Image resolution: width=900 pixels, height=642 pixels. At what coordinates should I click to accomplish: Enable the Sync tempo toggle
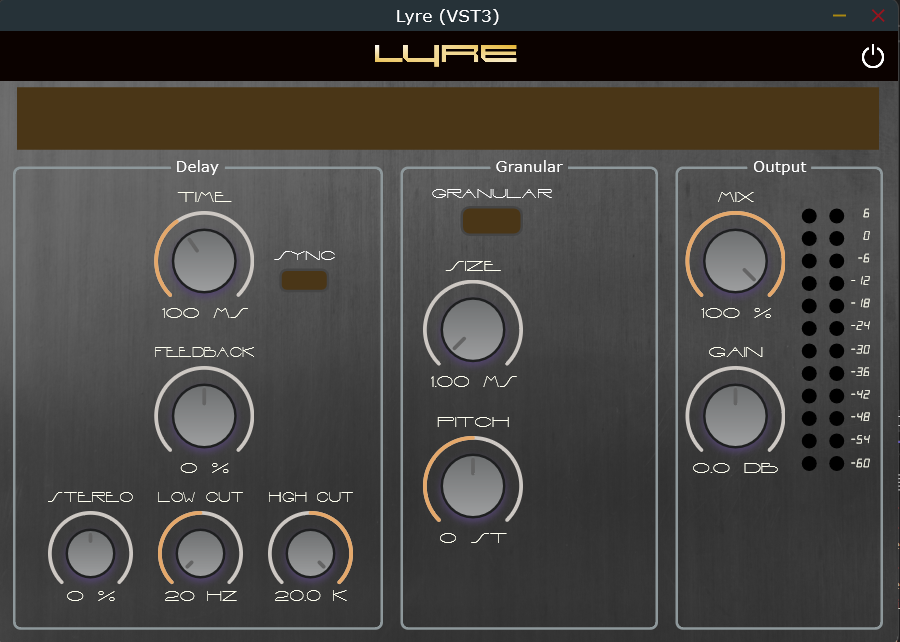point(304,281)
